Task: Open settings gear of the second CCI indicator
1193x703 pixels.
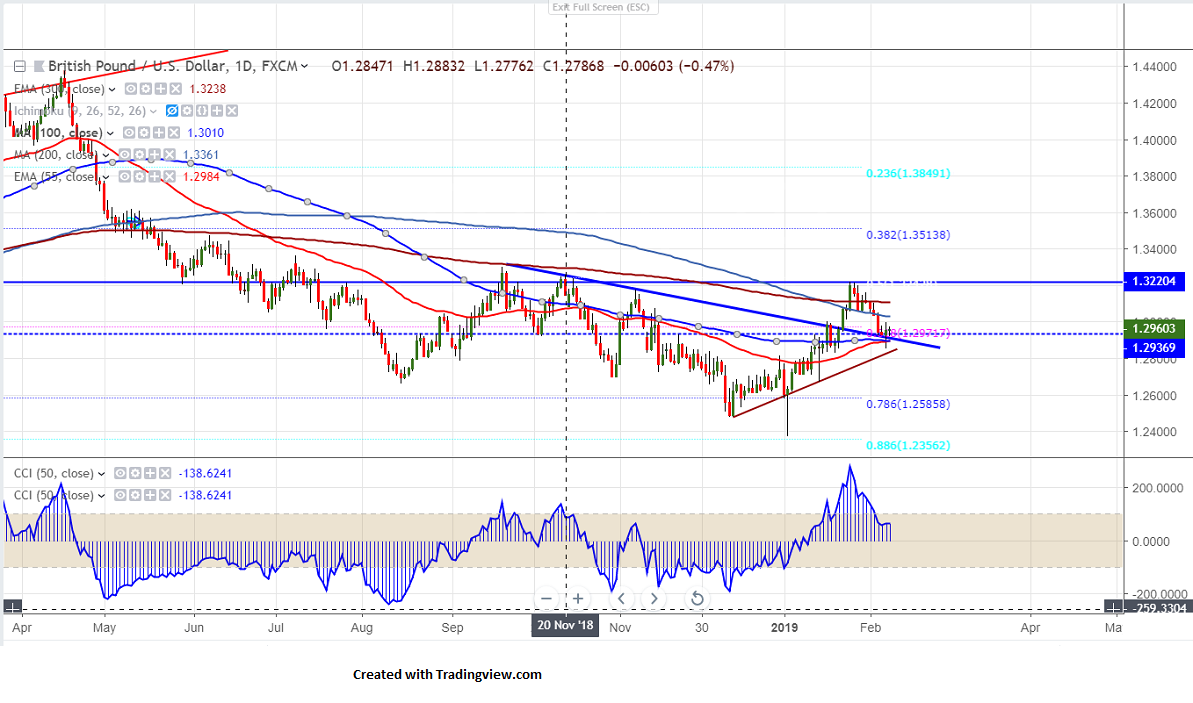Action: point(135,495)
